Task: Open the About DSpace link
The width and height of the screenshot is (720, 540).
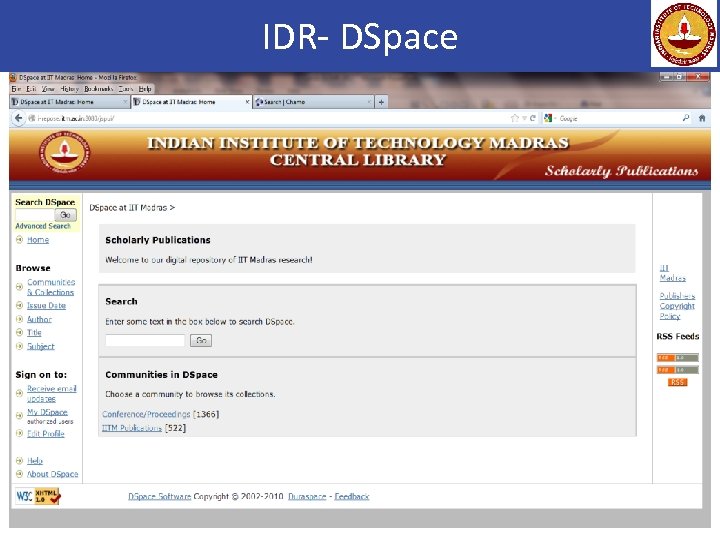Action: point(52,474)
